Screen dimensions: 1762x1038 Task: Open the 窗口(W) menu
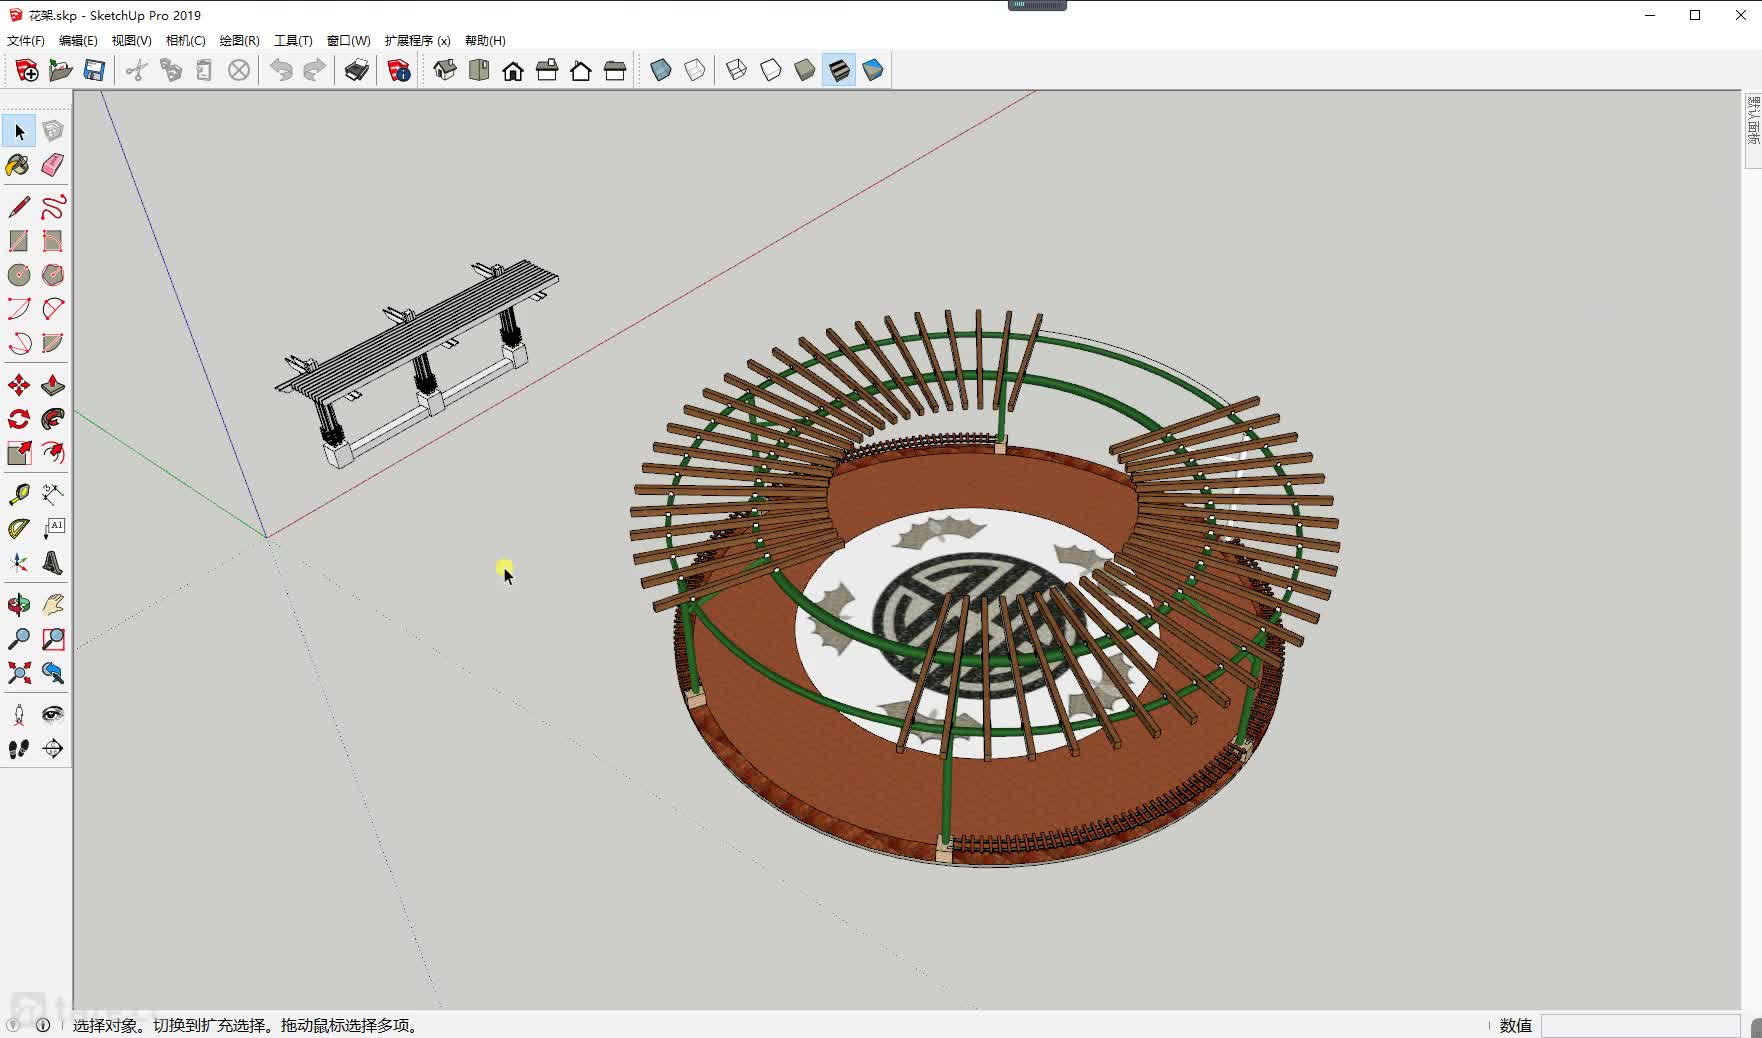[348, 41]
